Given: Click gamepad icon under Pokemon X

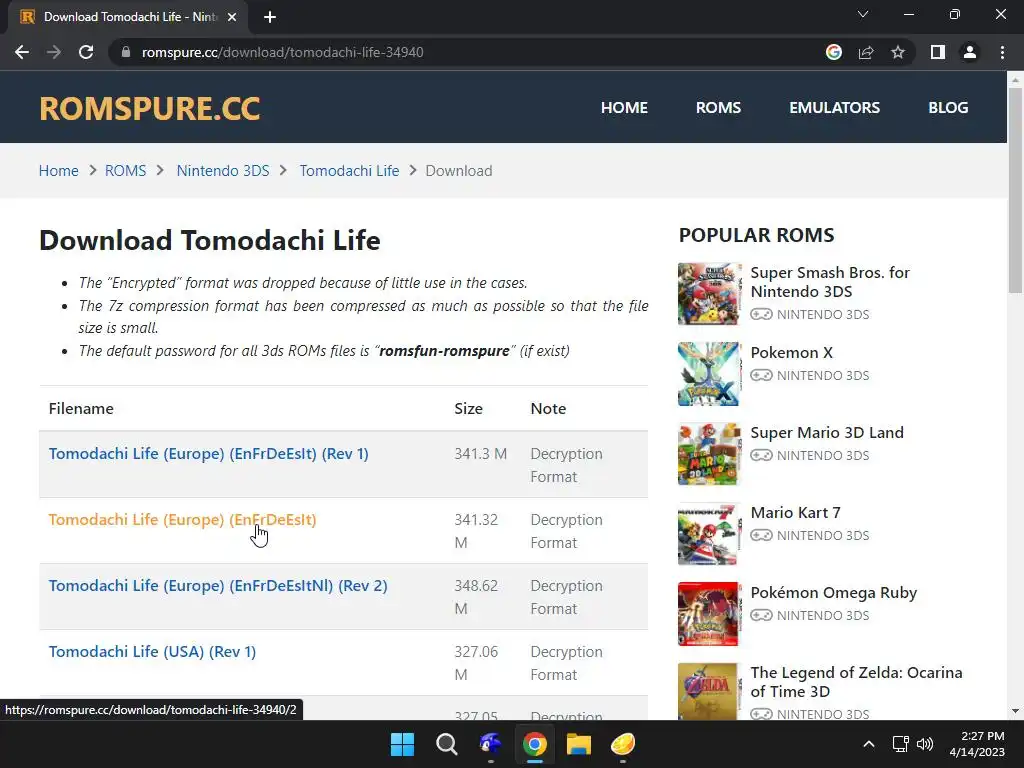Looking at the screenshot, I should [761, 376].
